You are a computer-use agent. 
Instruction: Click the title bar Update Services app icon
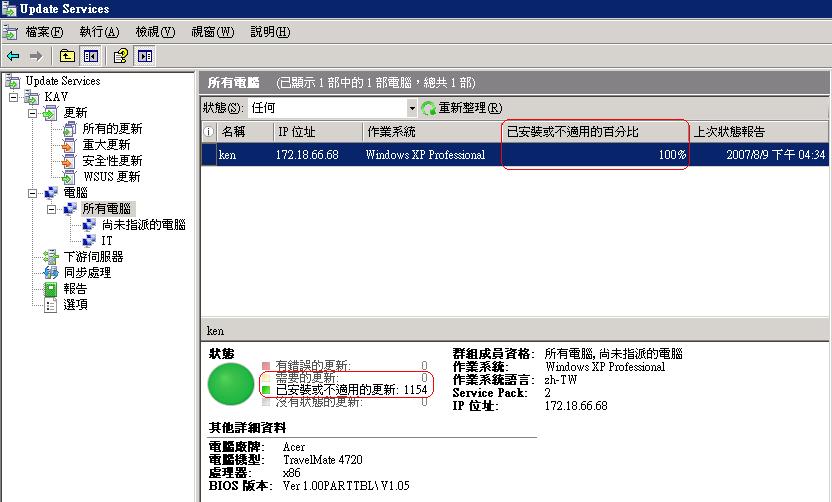point(9,9)
